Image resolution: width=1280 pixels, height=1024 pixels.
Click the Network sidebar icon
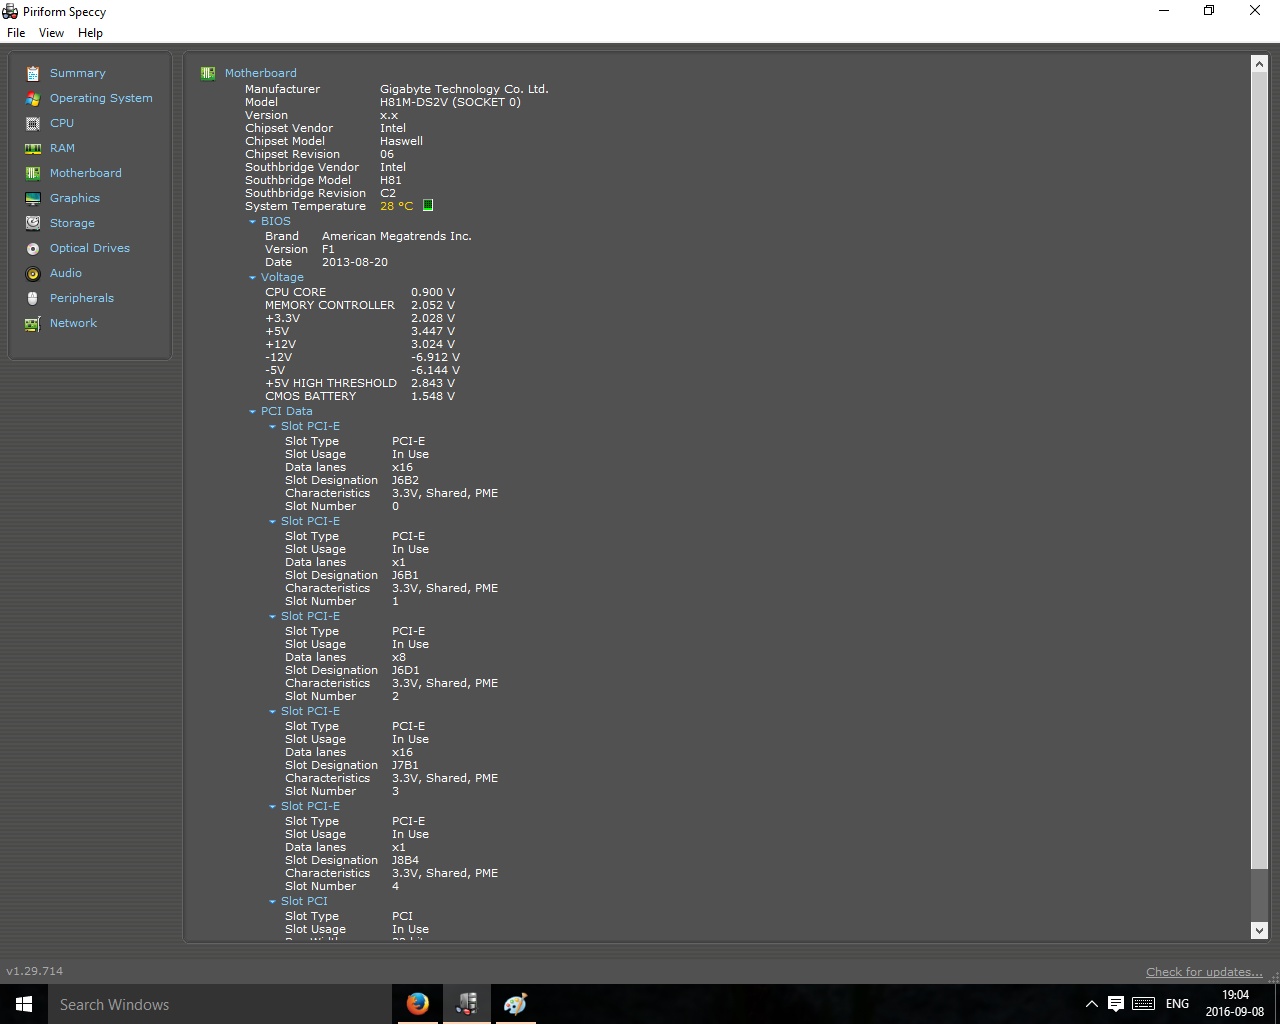(x=33, y=323)
